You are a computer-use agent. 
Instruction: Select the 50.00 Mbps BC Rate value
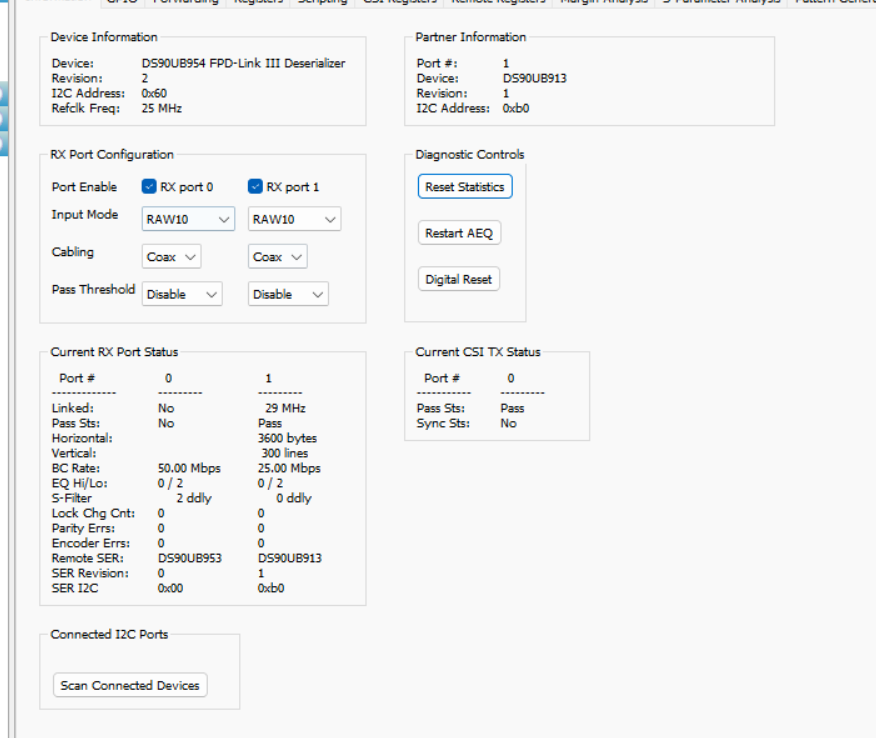coord(189,468)
